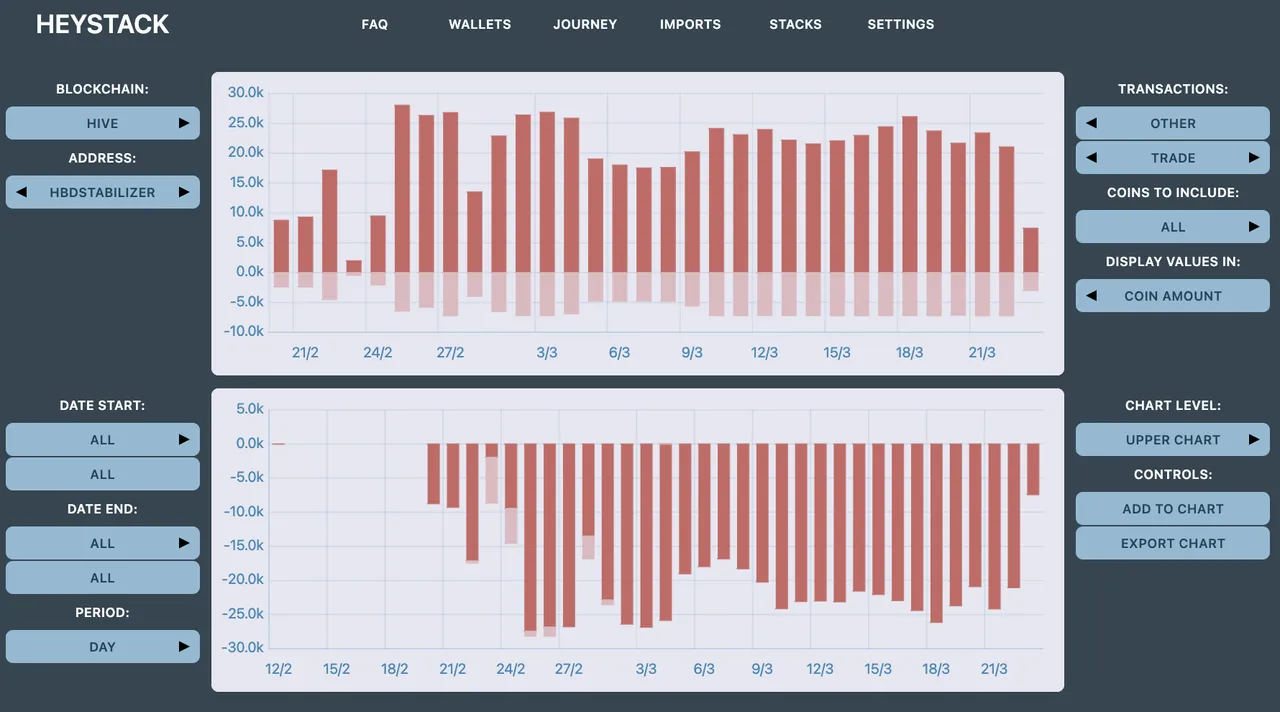Click the COINS TO INCLUDE: heading

tap(1173, 192)
